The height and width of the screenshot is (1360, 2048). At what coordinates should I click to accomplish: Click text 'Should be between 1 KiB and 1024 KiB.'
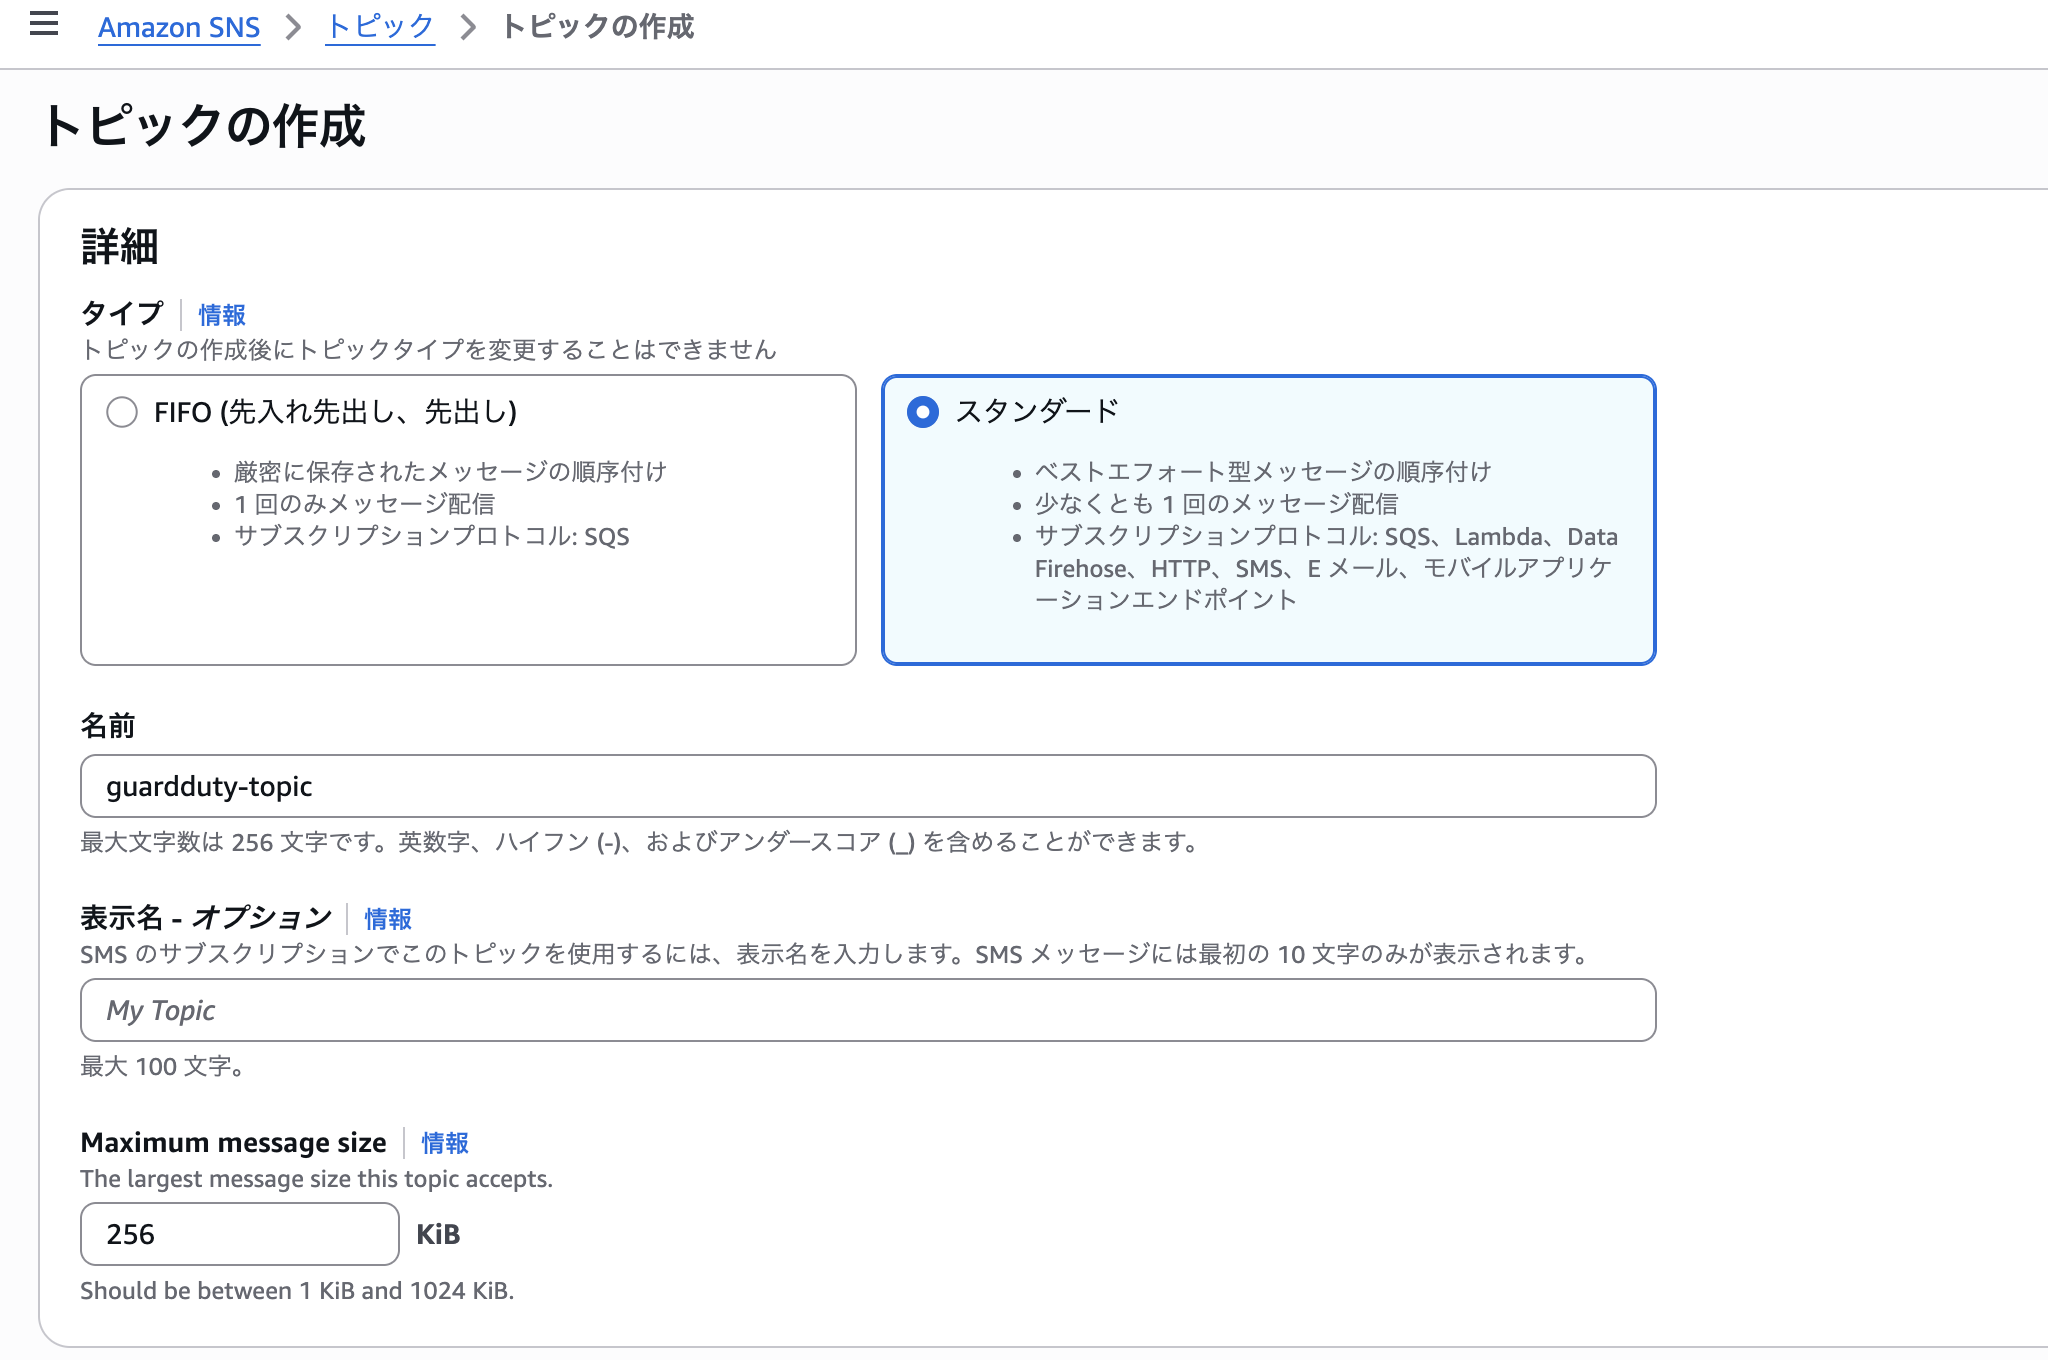pos(297,1291)
